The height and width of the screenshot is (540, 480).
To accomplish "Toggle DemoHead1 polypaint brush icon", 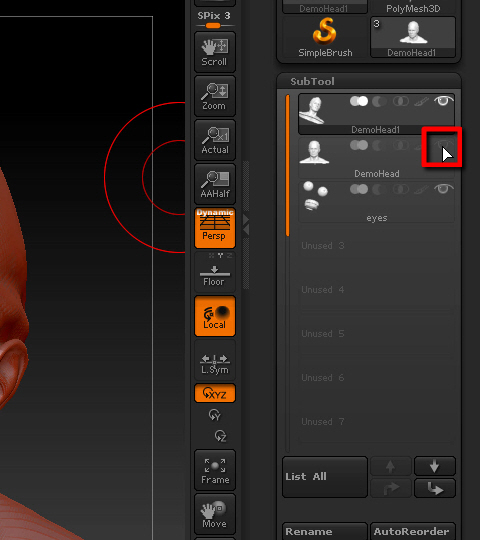I will (421, 101).
